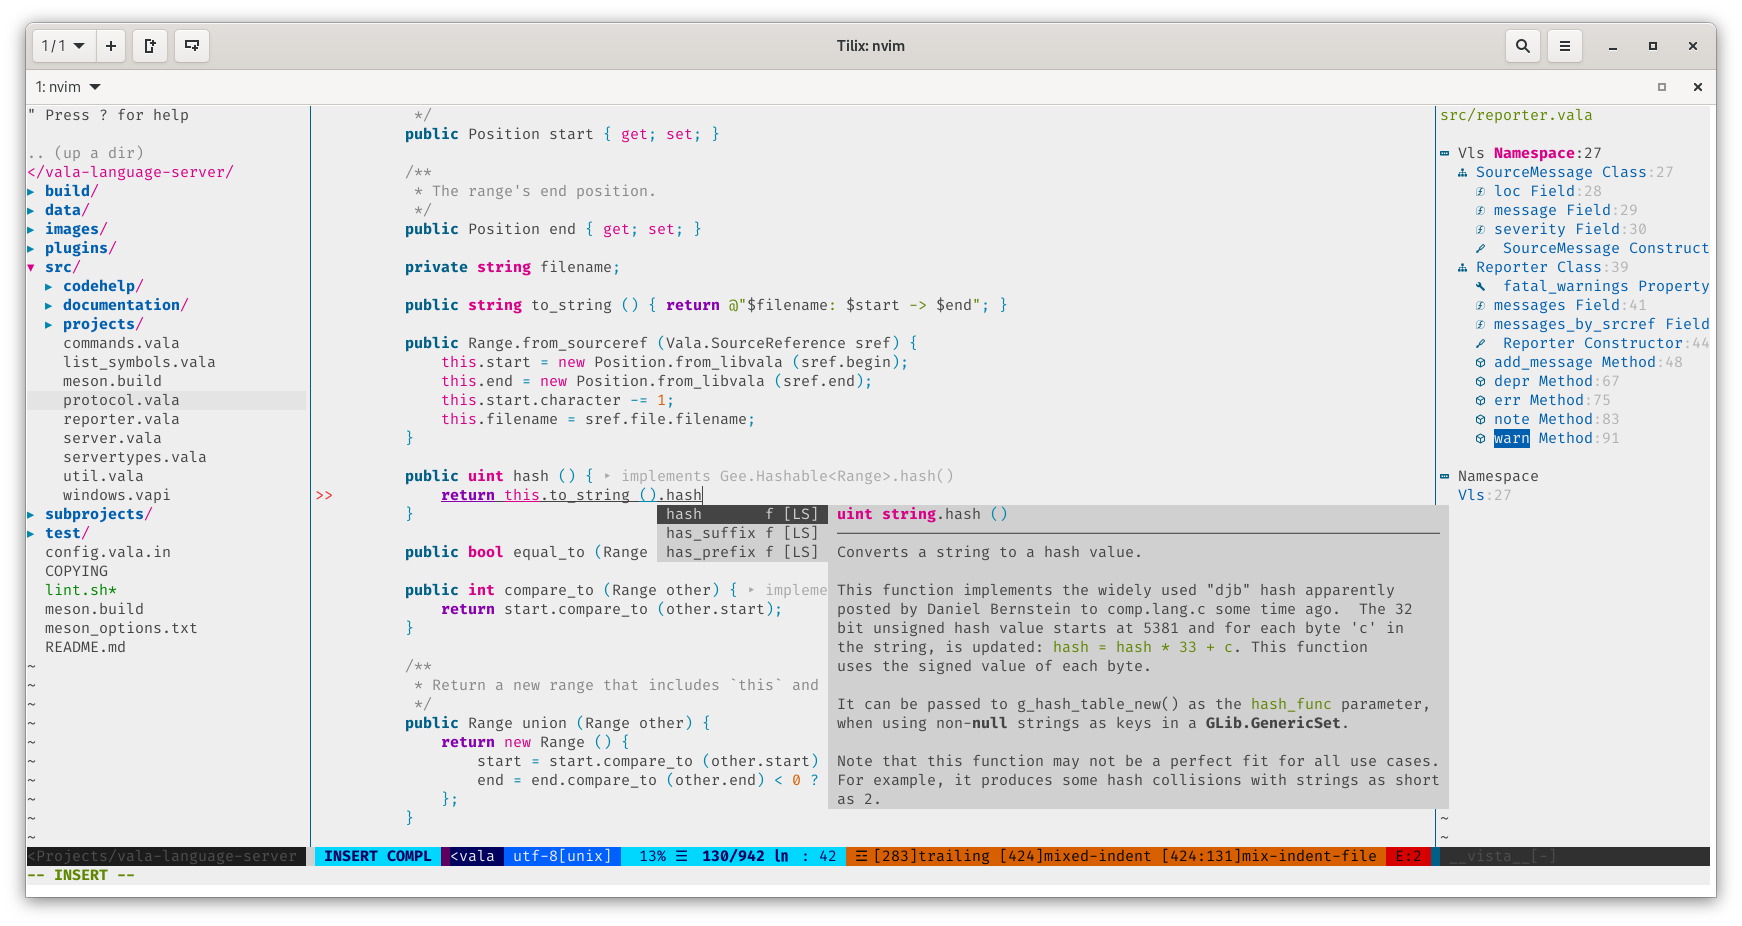Select 'has_prefix' completion entry
The image size is (1742, 926).
pyautogui.click(x=742, y=552)
